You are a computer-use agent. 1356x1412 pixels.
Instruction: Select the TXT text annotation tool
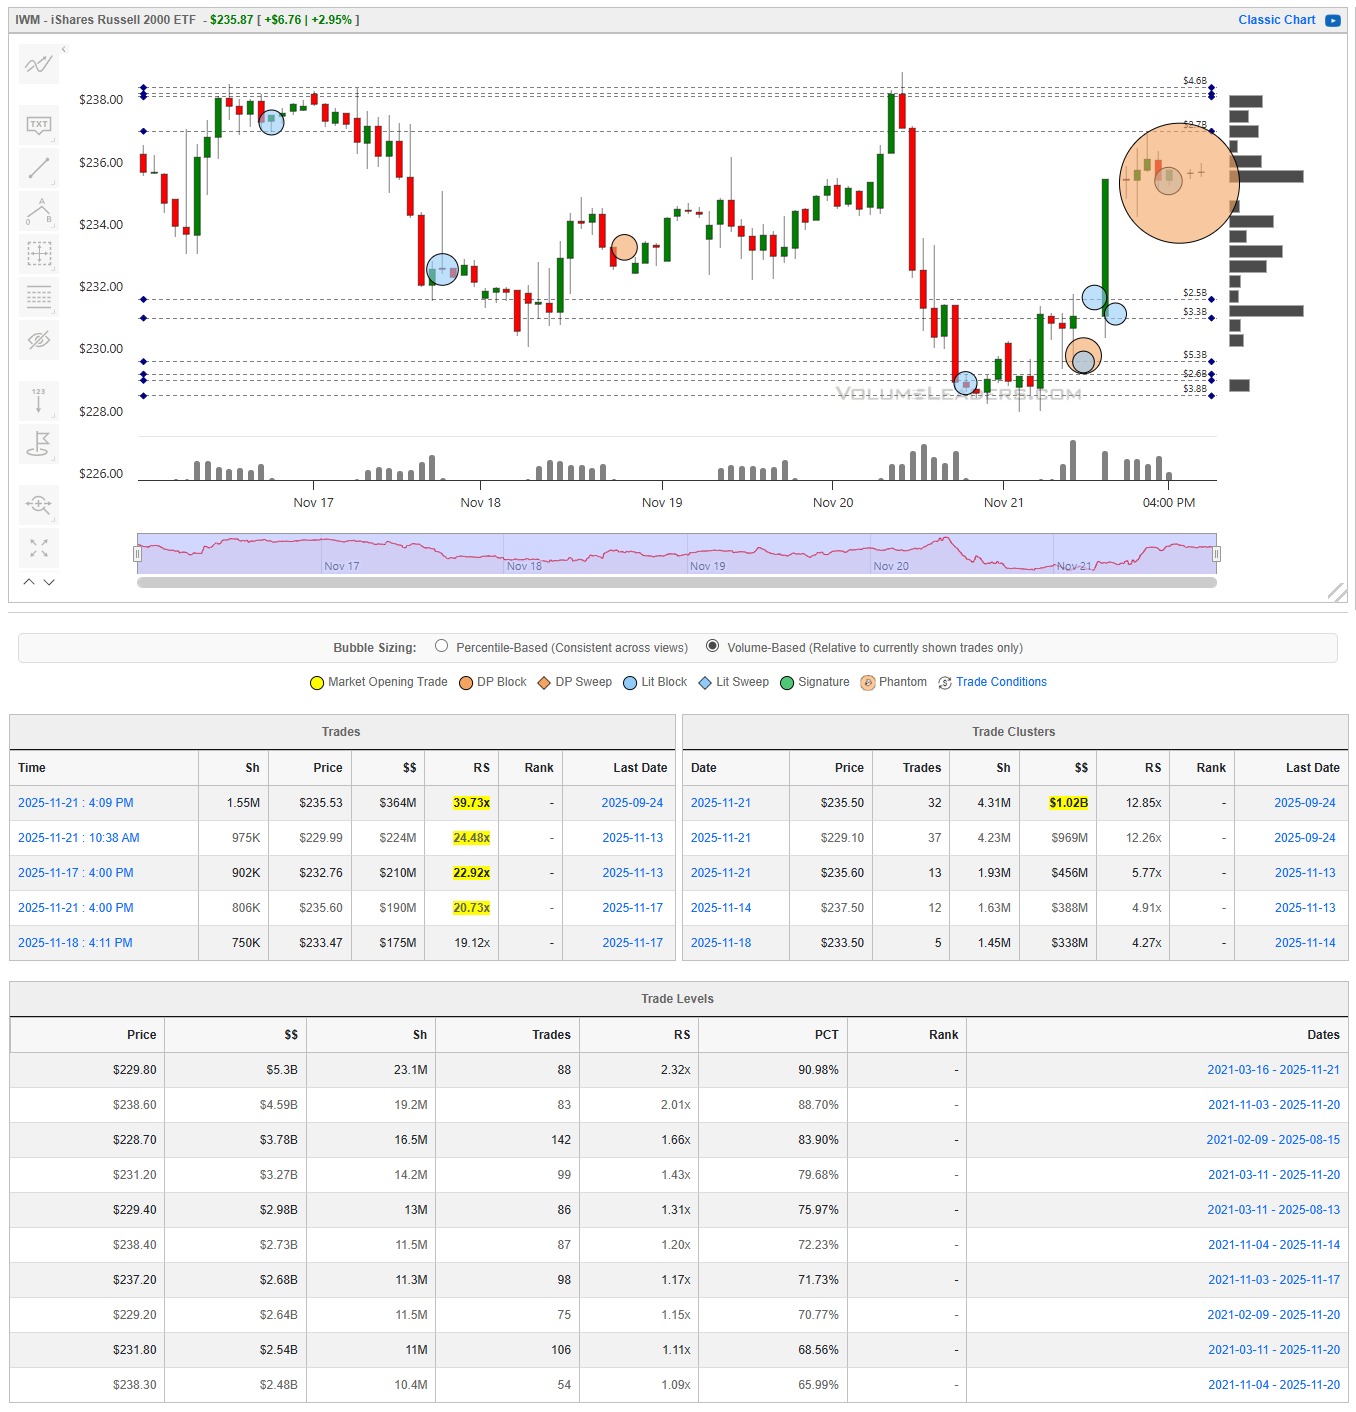click(x=39, y=125)
